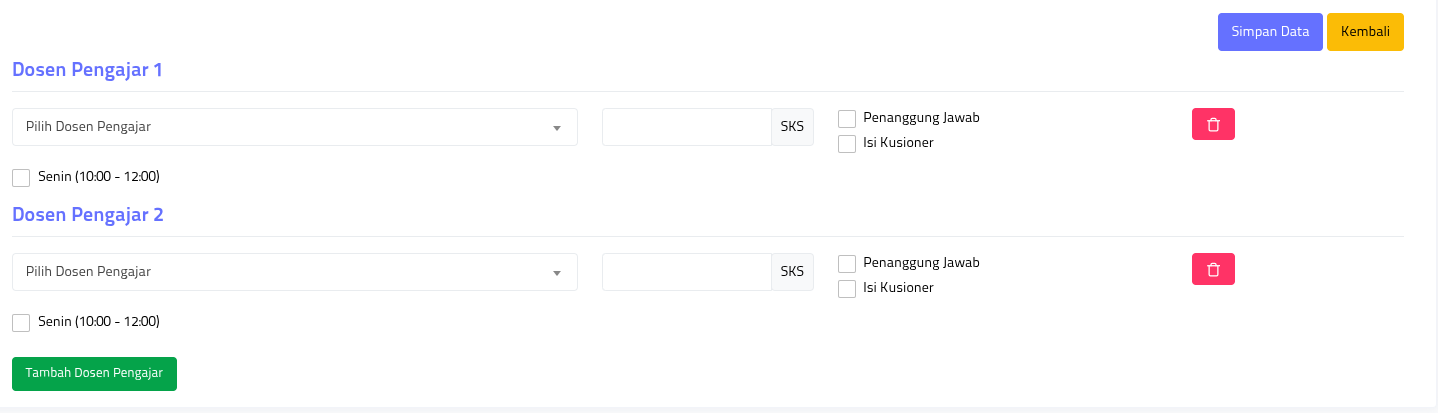Image resolution: width=1438 pixels, height=413 pixels.
Task: Tick Senin (10:00 - 12:00) under Dosen Pengajar 2
Action: [21, 323]
